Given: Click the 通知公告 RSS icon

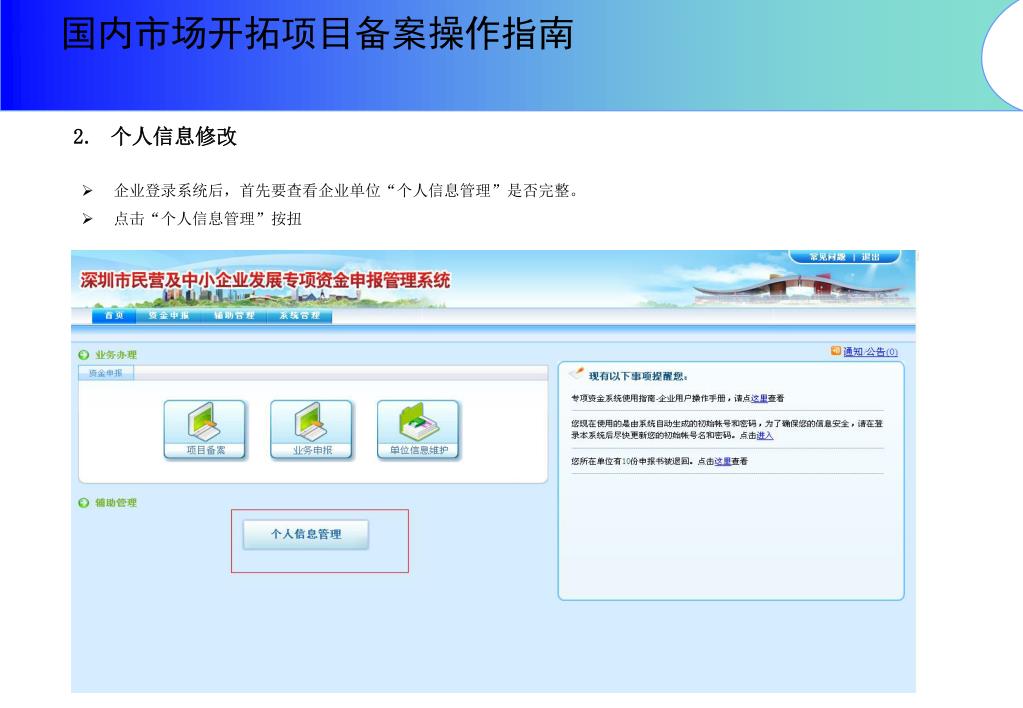Looking at the screenshot, I should tap(835, 351).
